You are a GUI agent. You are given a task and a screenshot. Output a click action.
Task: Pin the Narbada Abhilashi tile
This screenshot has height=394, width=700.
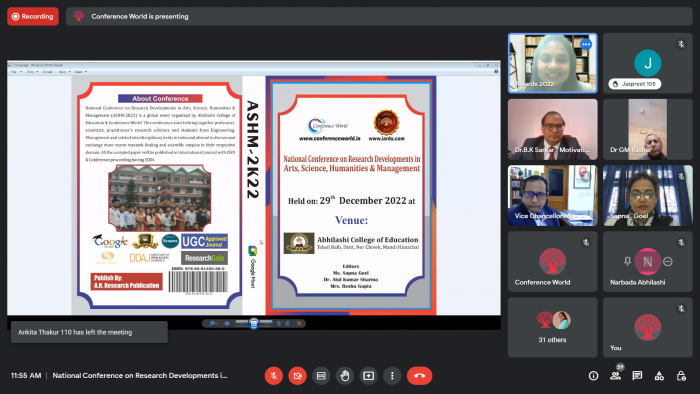click(627, 261)
